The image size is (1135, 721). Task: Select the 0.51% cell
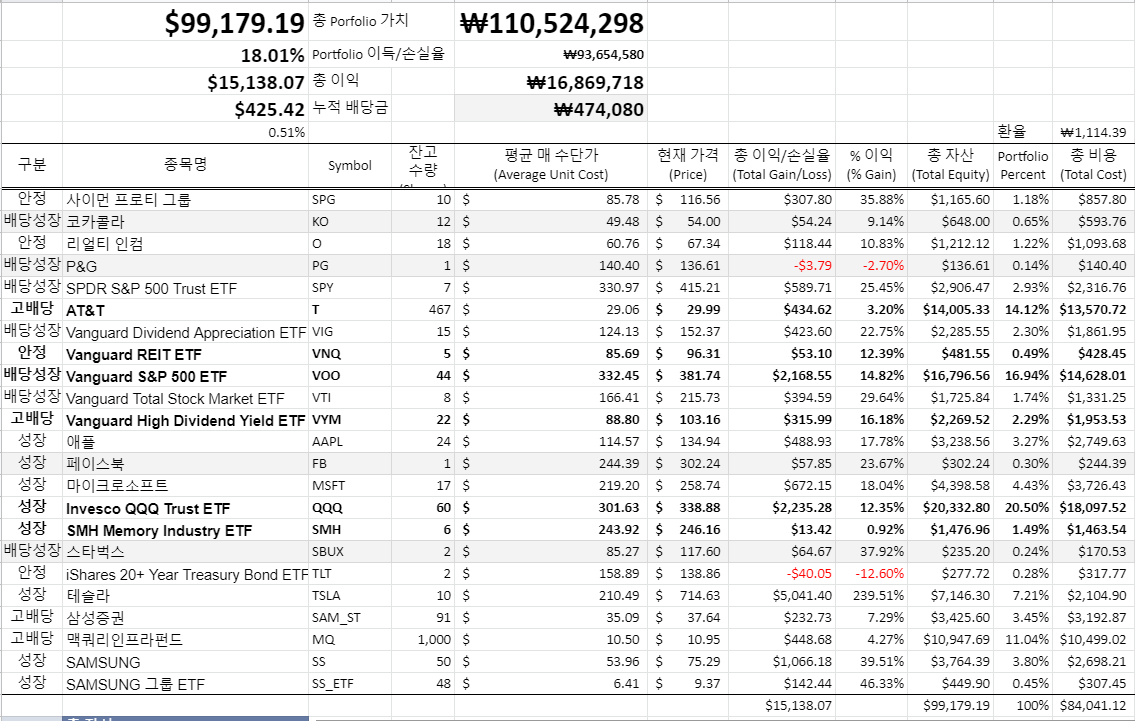tap(185, 132)
